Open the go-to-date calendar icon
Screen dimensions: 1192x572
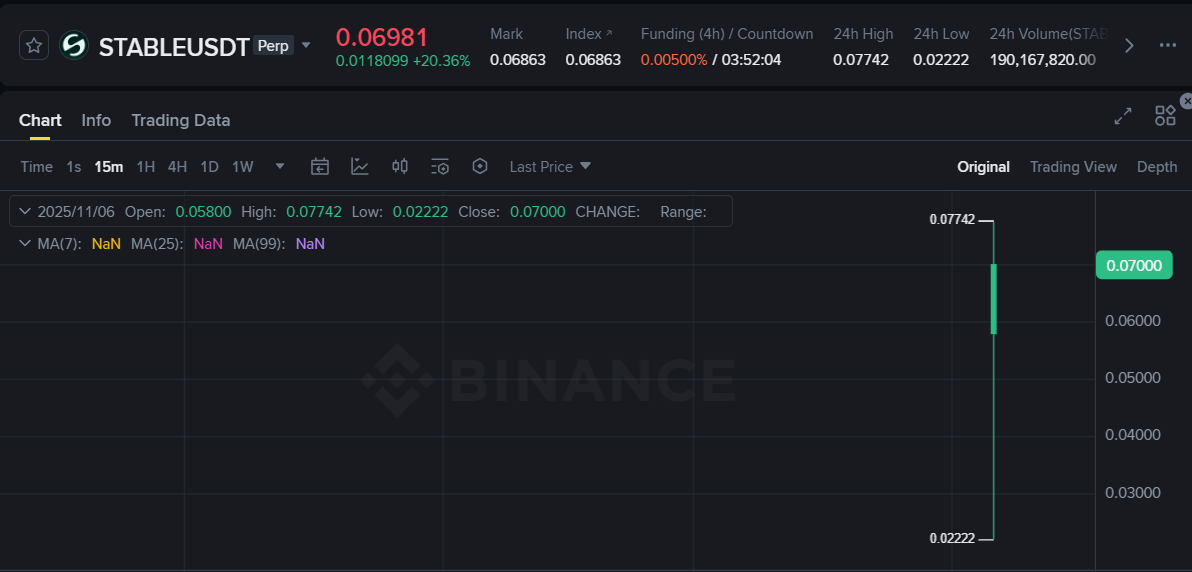coord(320,167)
